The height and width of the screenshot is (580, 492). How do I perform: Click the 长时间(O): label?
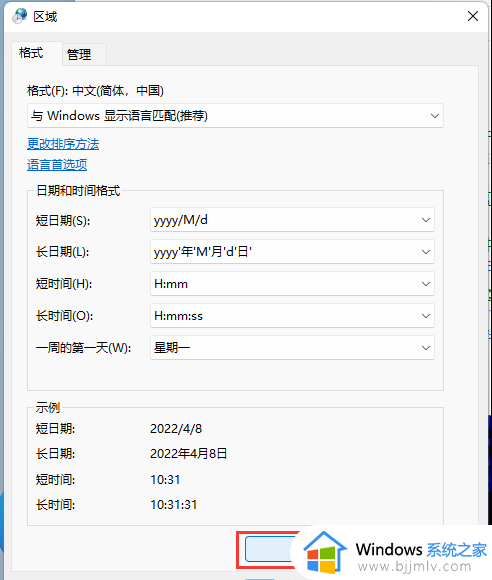tap(64, 316)
